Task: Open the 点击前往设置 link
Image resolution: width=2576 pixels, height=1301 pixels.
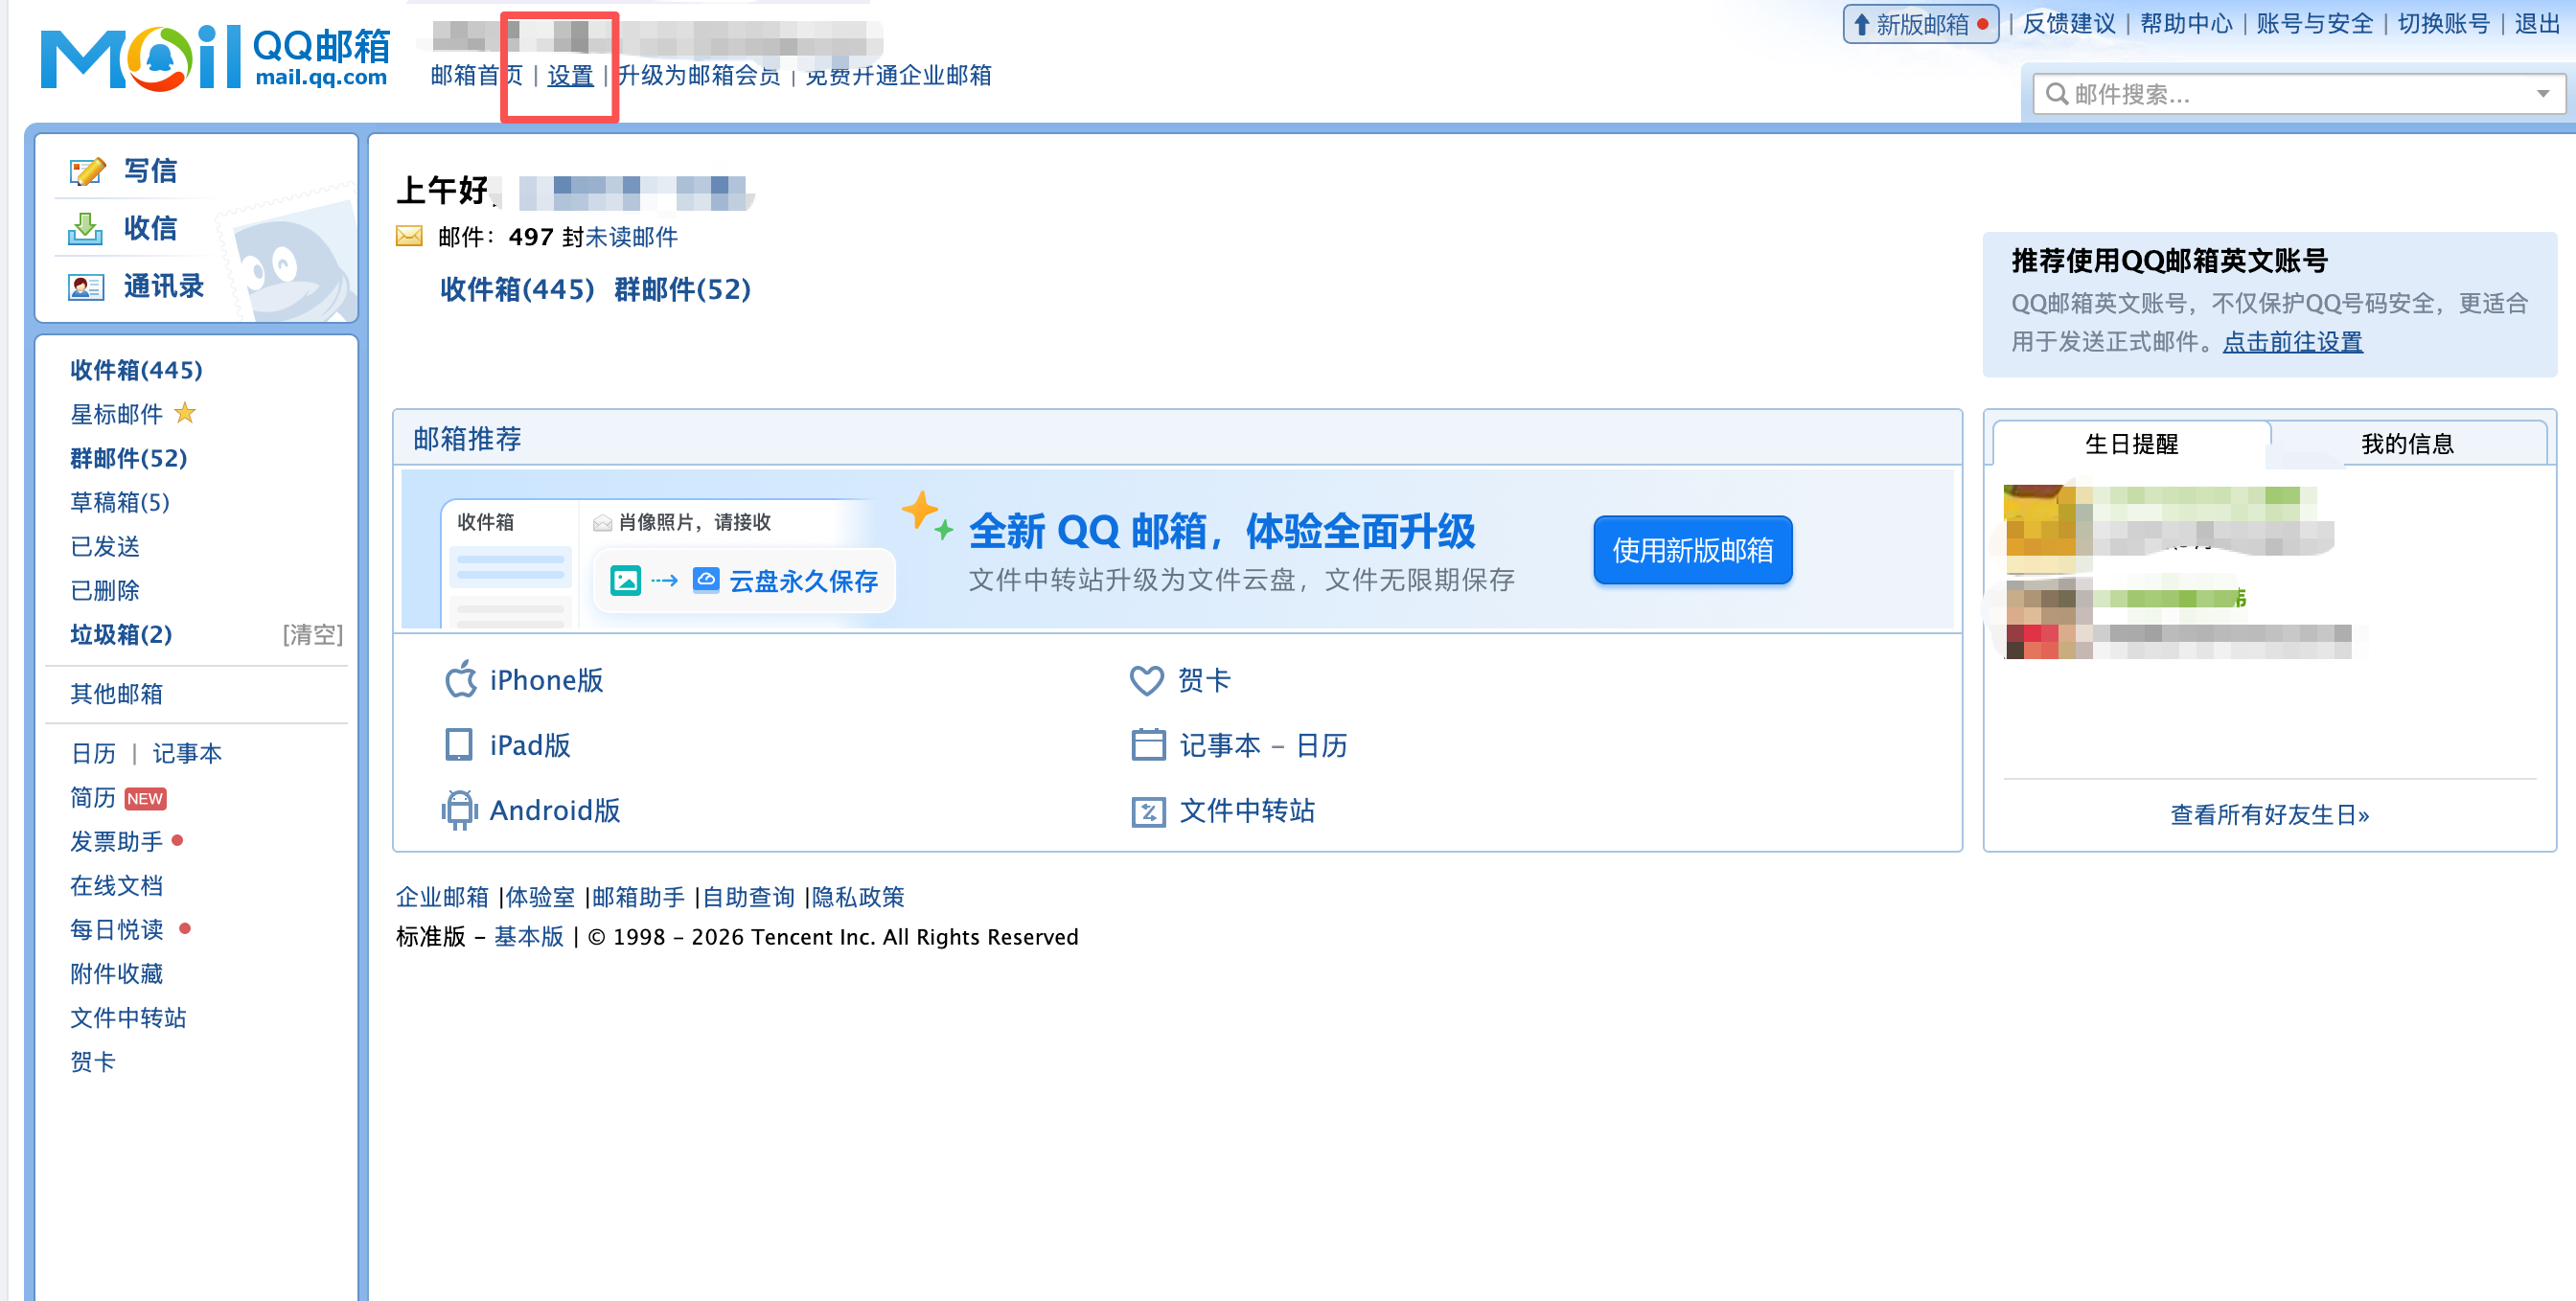Action: tap(2292, 342)
